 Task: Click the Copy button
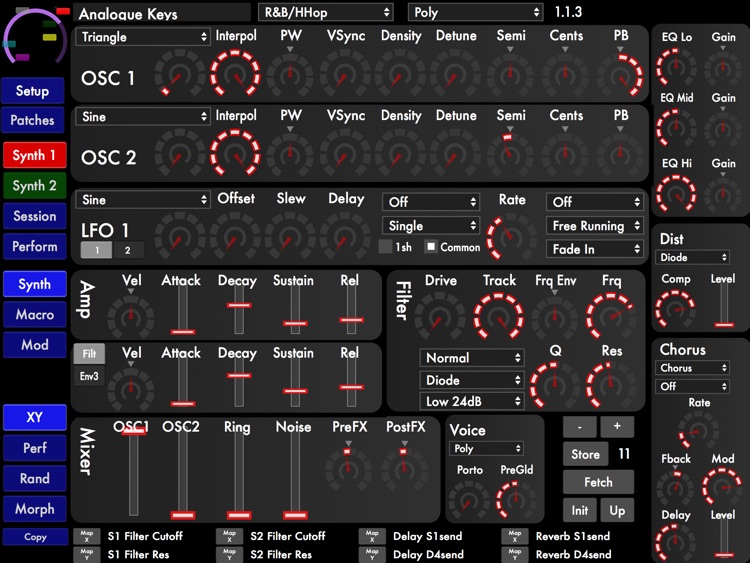click(35, 537)
